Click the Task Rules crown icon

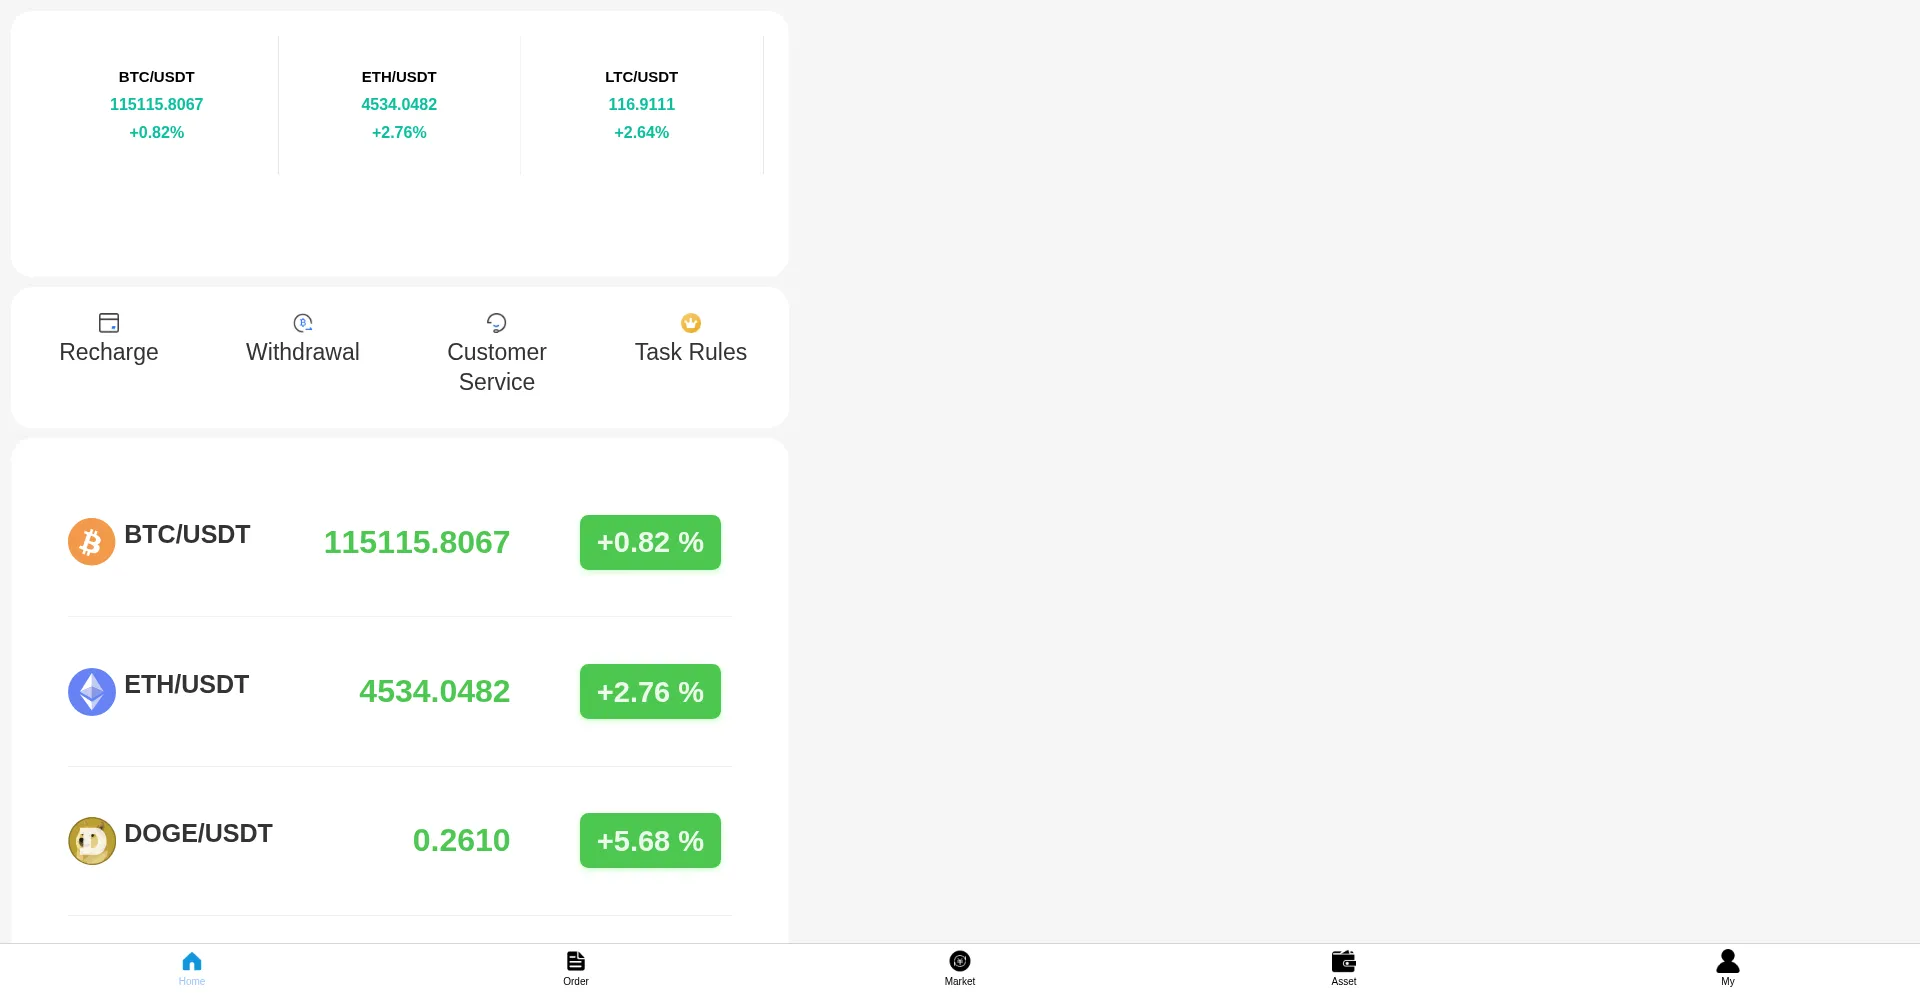[691, 323]
